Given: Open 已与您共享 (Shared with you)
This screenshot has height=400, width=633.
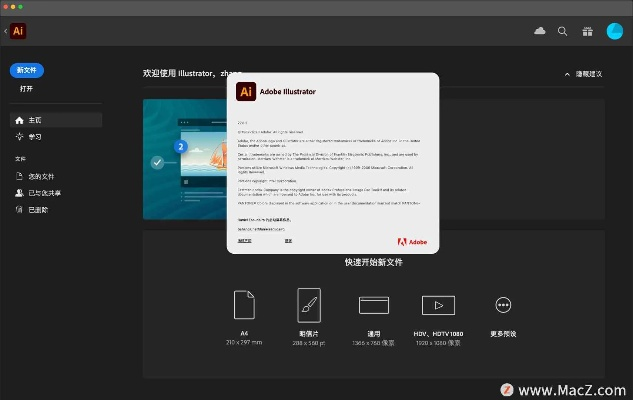Looking at the screenshot, I should [x=44, y=193].
